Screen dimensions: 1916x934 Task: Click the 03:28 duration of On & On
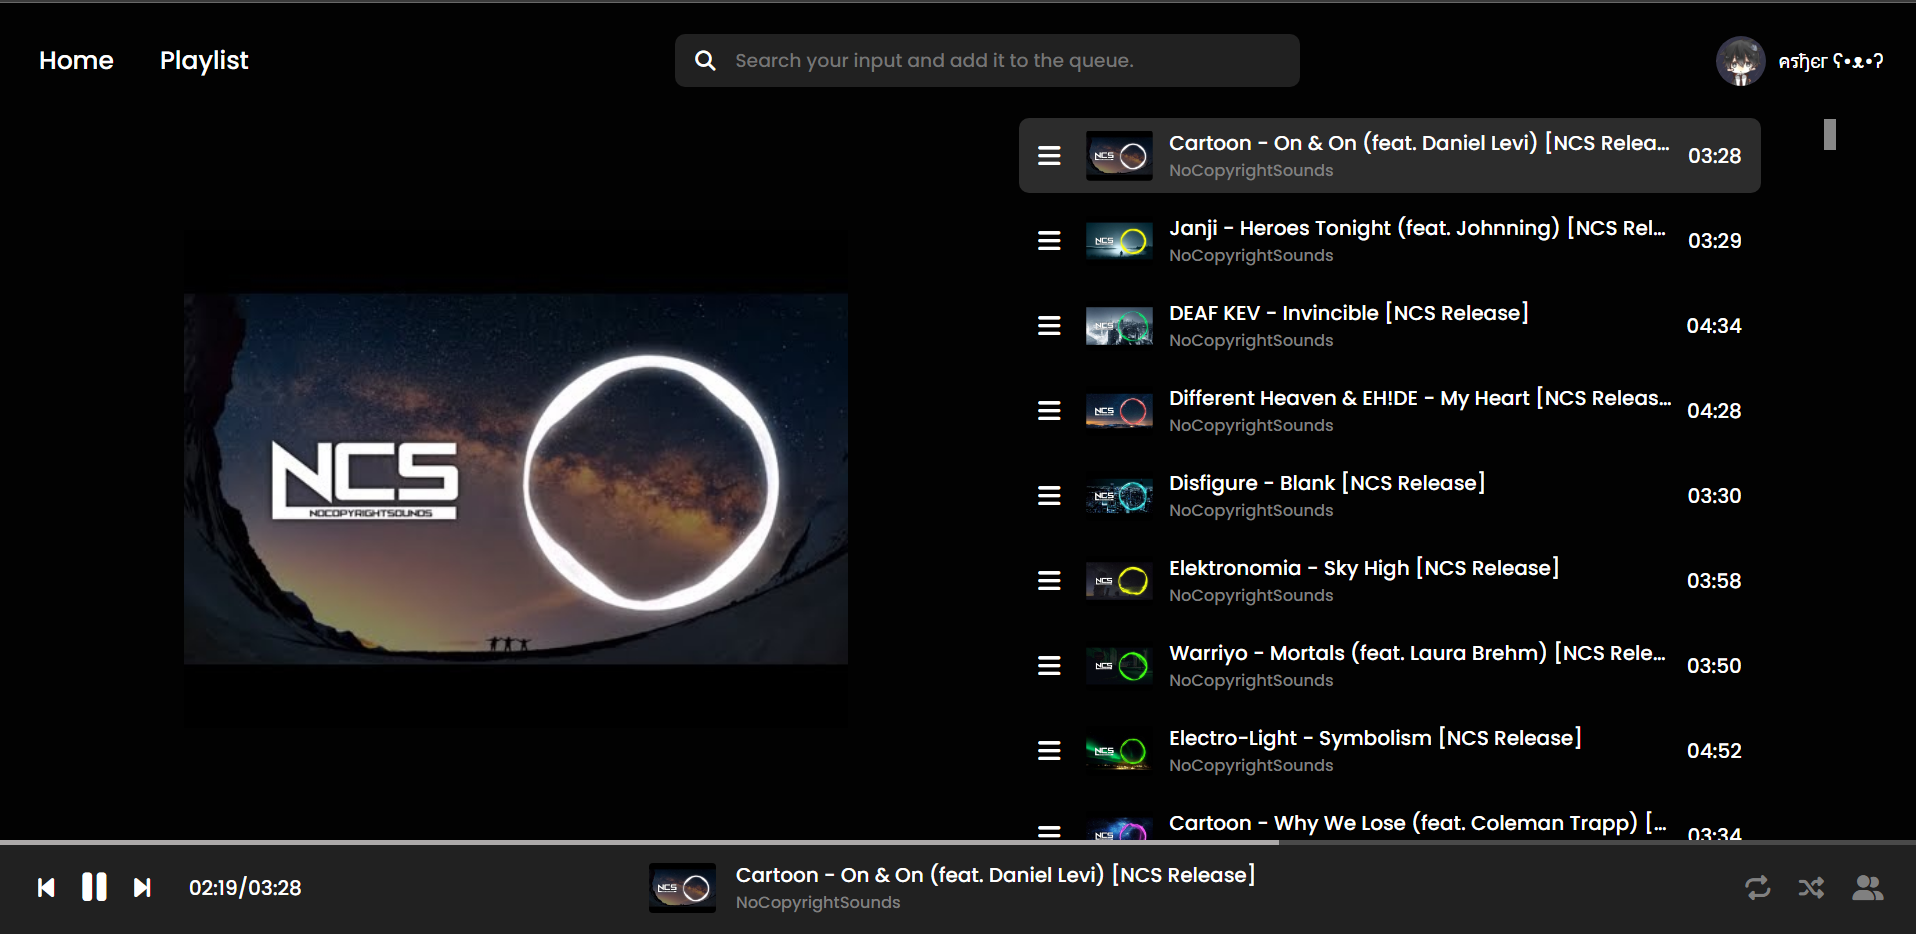(1714, 156)
